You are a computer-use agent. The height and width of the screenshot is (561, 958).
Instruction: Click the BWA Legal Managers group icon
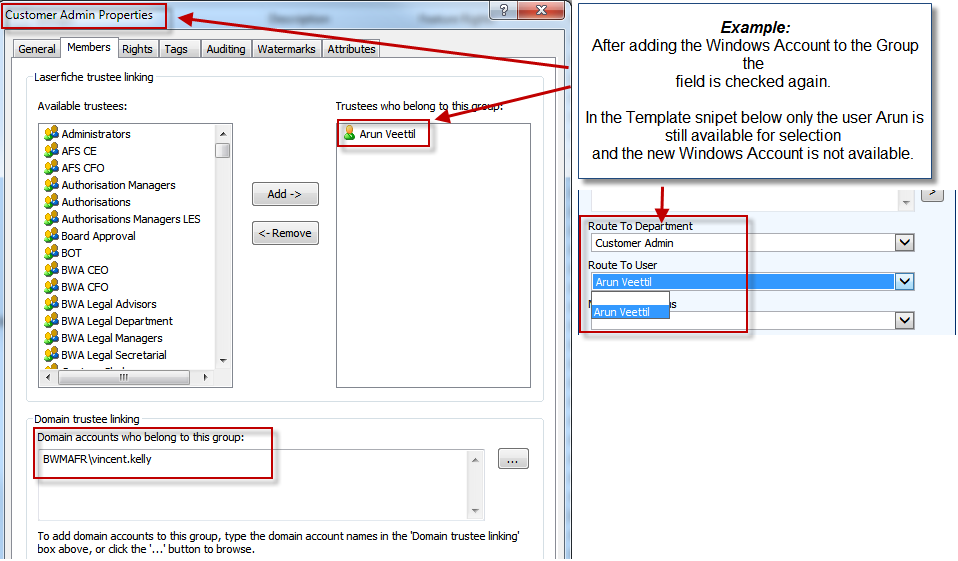tap(51, 338)
